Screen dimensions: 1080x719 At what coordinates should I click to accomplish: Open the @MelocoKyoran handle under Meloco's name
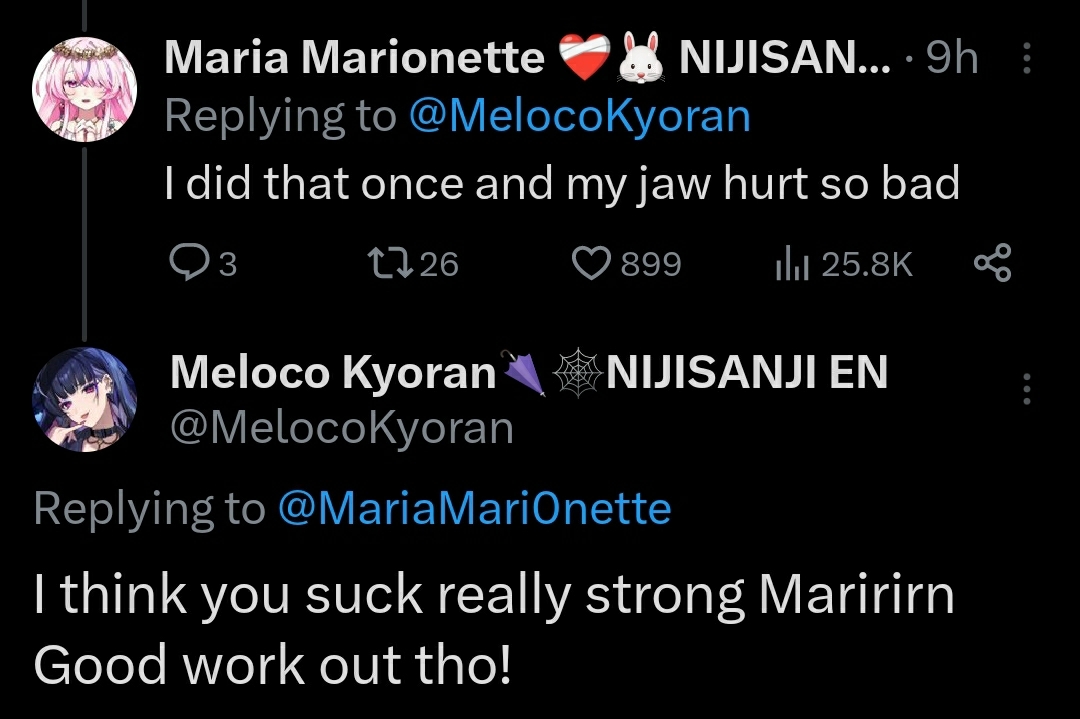(x=342, y=428)
